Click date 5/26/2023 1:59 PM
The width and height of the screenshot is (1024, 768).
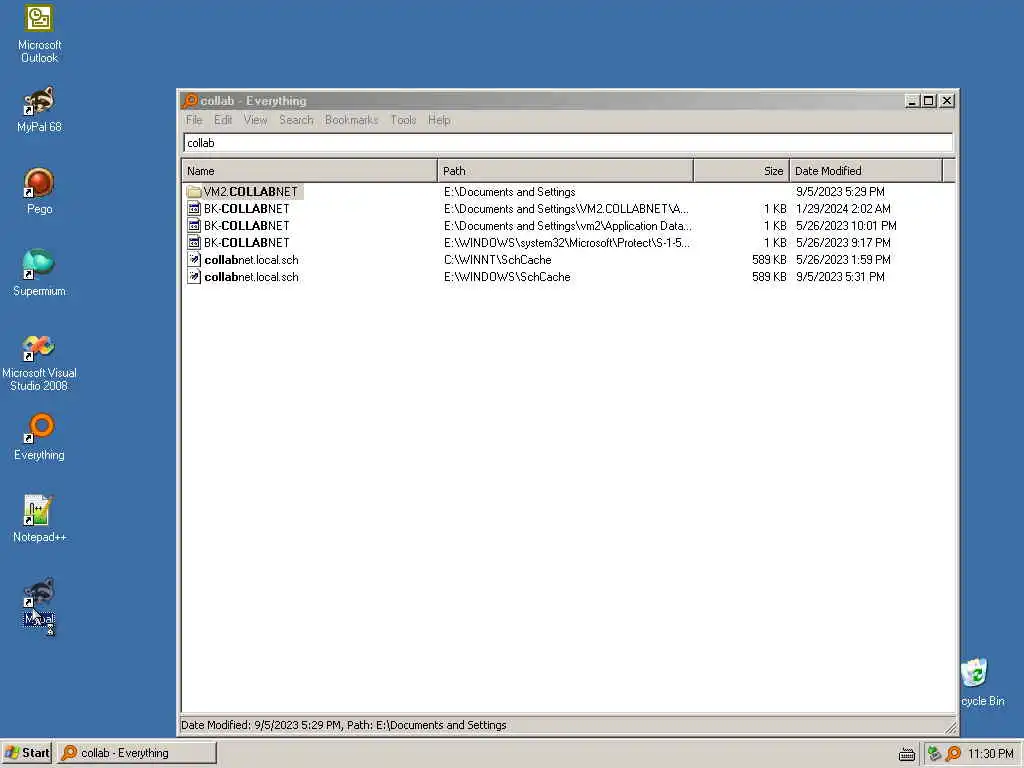(843, 259)
